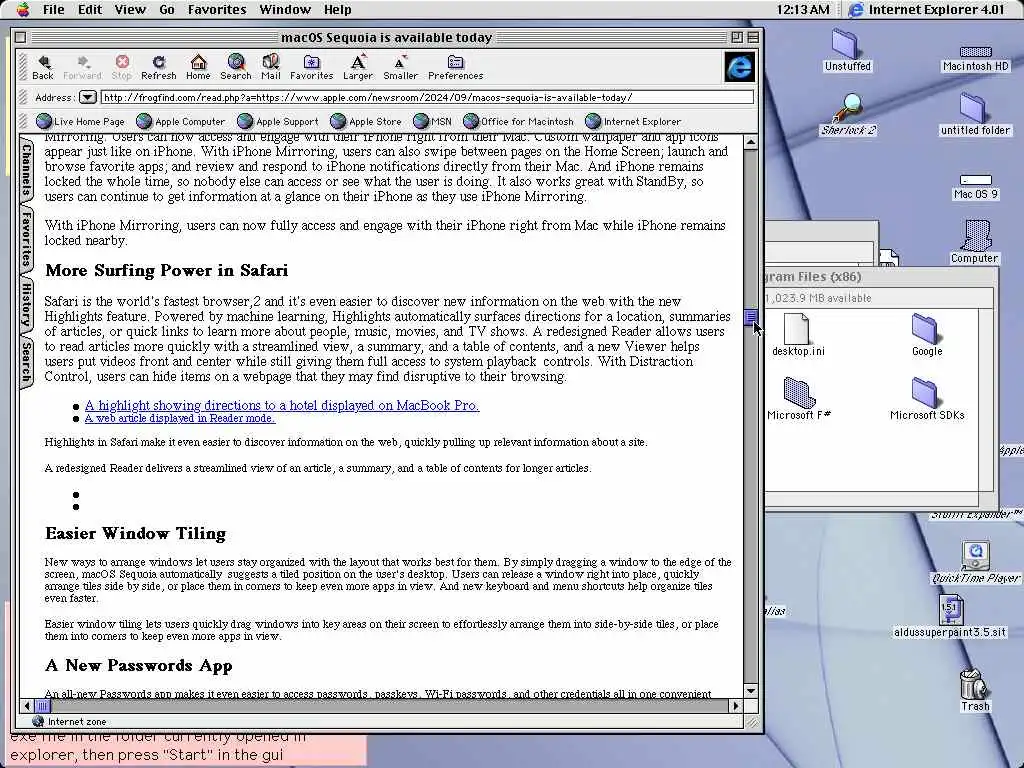Open the Help menu

coord(338,9)
